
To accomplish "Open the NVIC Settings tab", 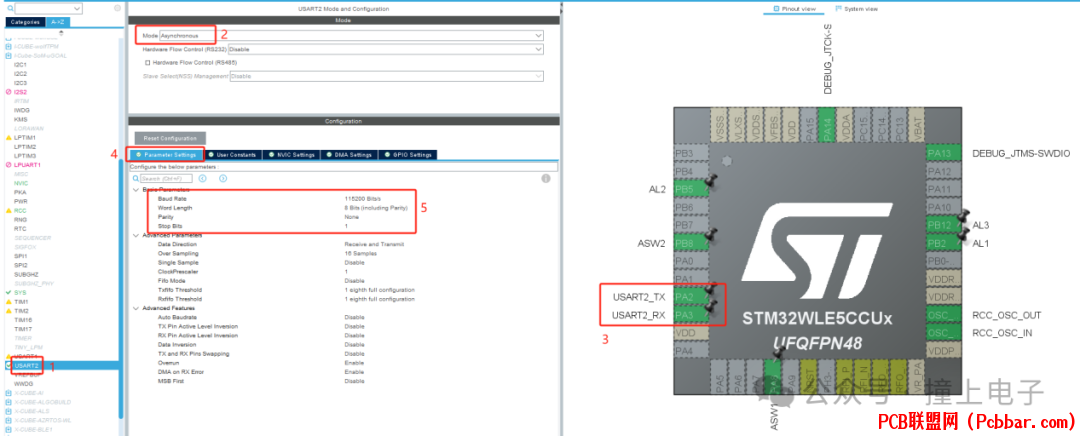I will [294, 155].
